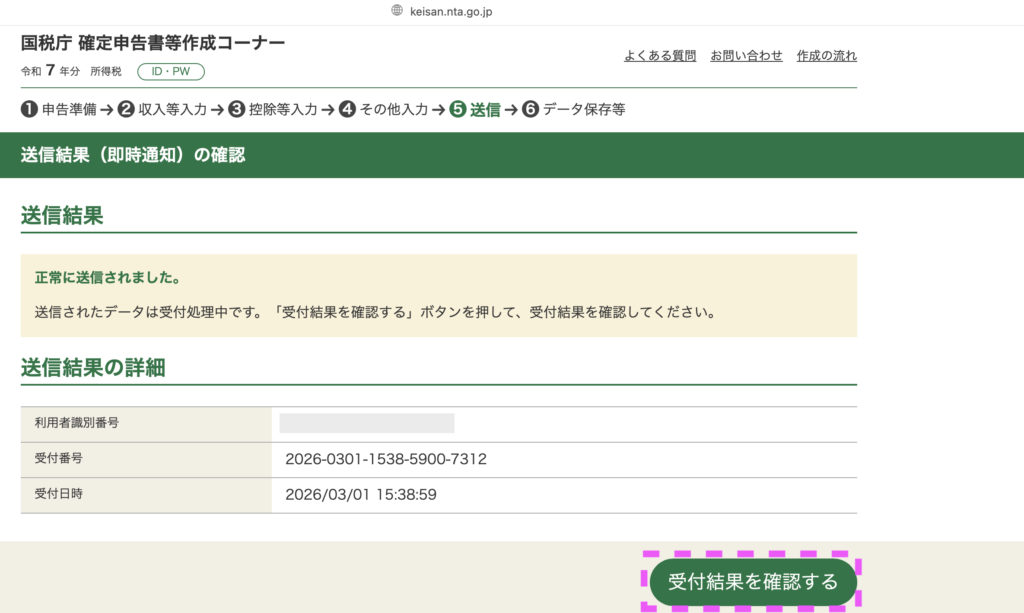Click the step 3 circle for 控除等入力
Viewport: 1024px width, 613px height.
(237, 110)
